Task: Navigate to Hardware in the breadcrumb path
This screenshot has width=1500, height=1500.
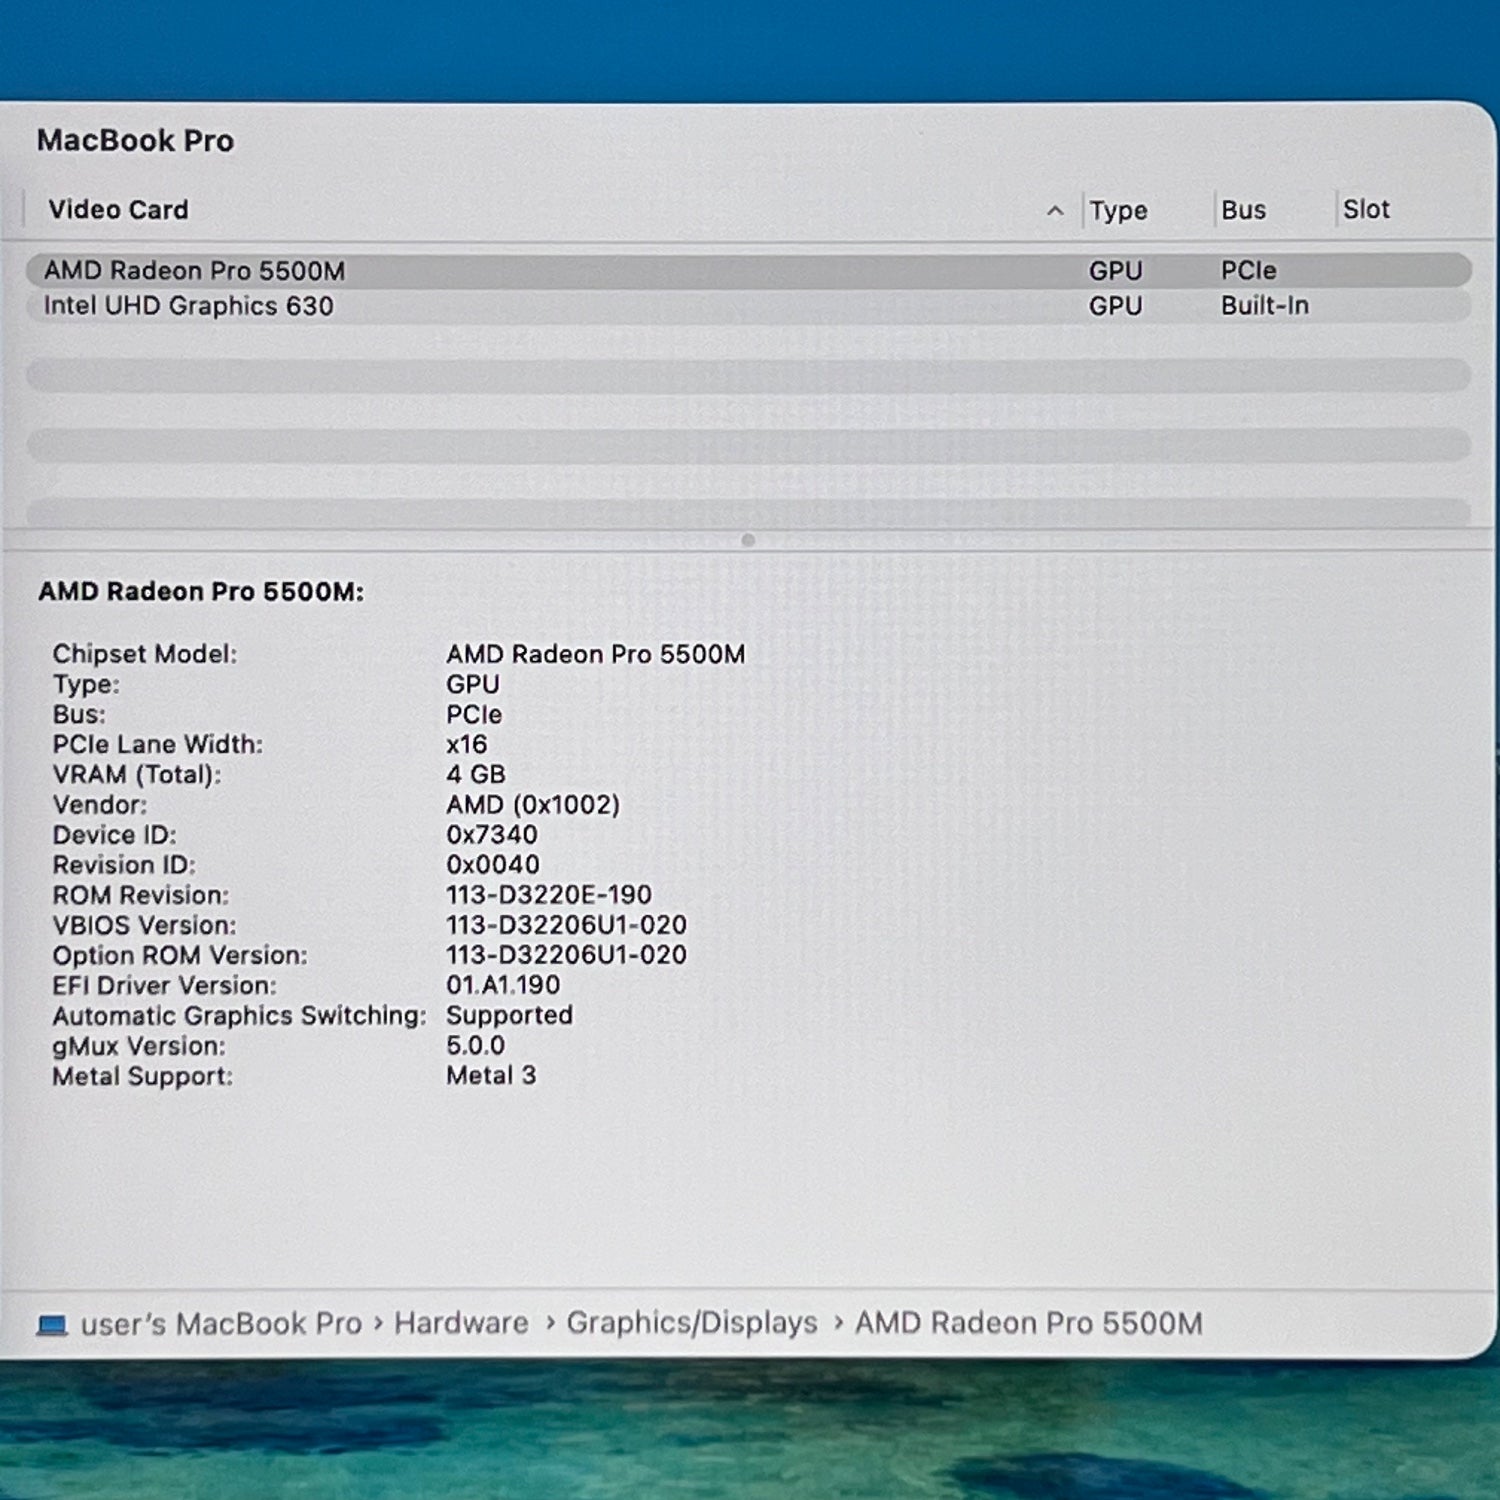Action: coord(462,1322)
